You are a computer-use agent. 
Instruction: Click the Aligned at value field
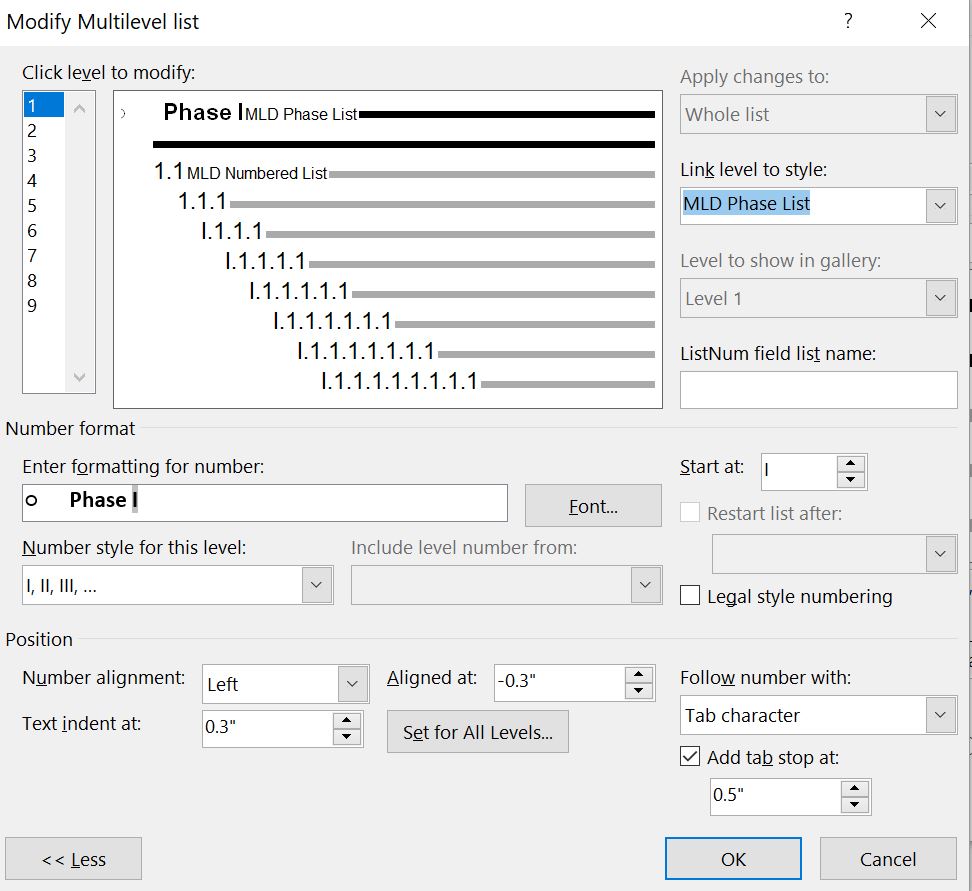(560, 683)
